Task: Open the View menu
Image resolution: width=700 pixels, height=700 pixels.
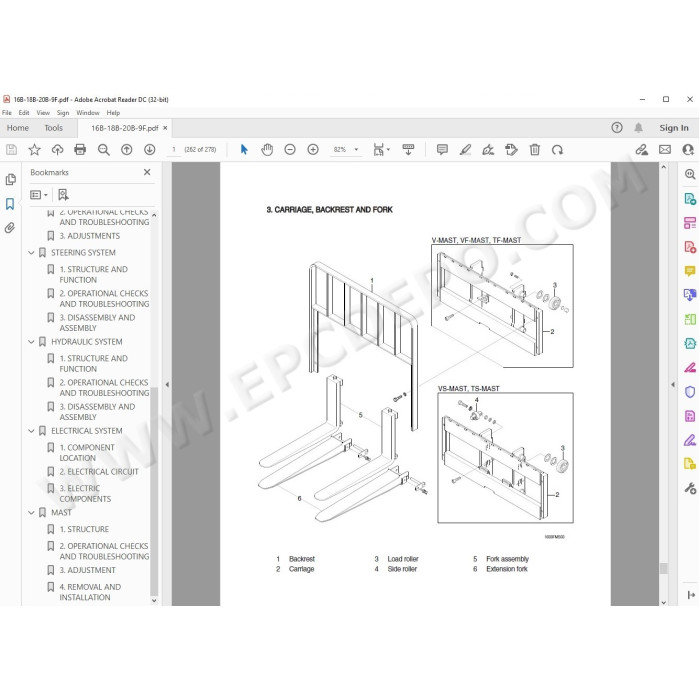Action: coord(43,113)
